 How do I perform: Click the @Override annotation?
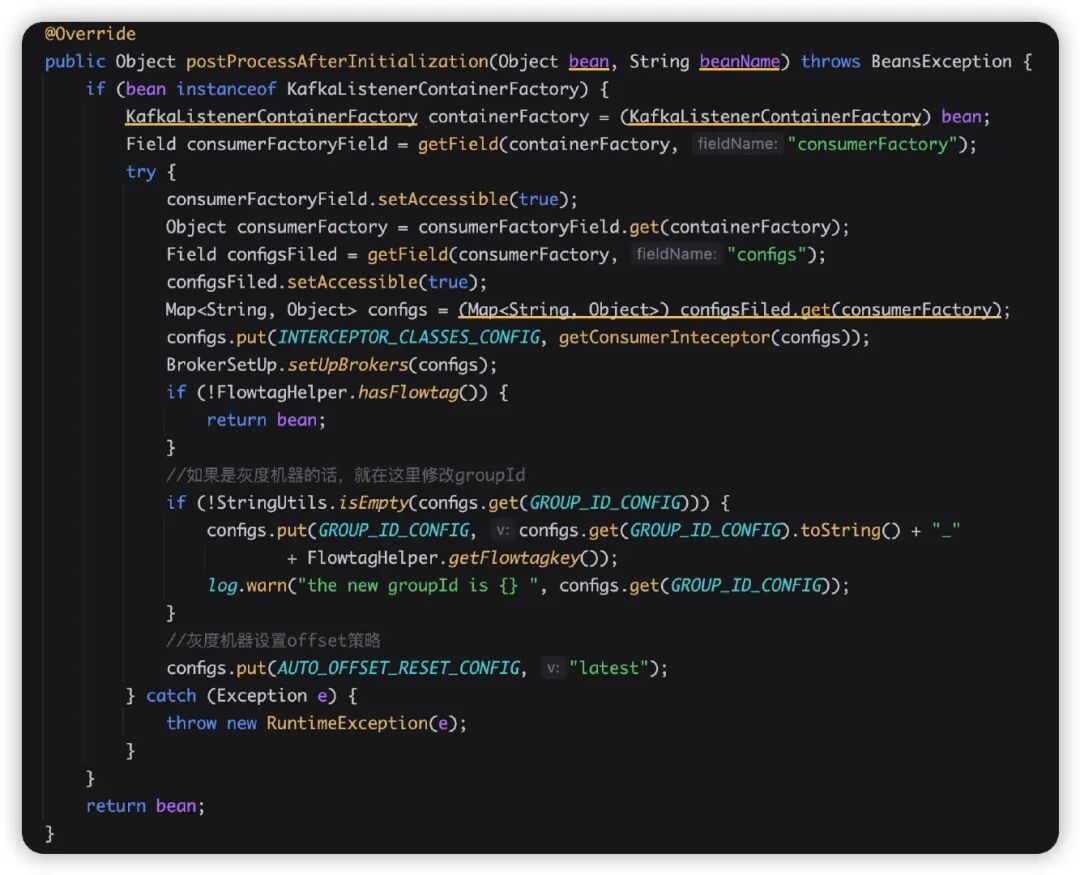coord(90,34)
